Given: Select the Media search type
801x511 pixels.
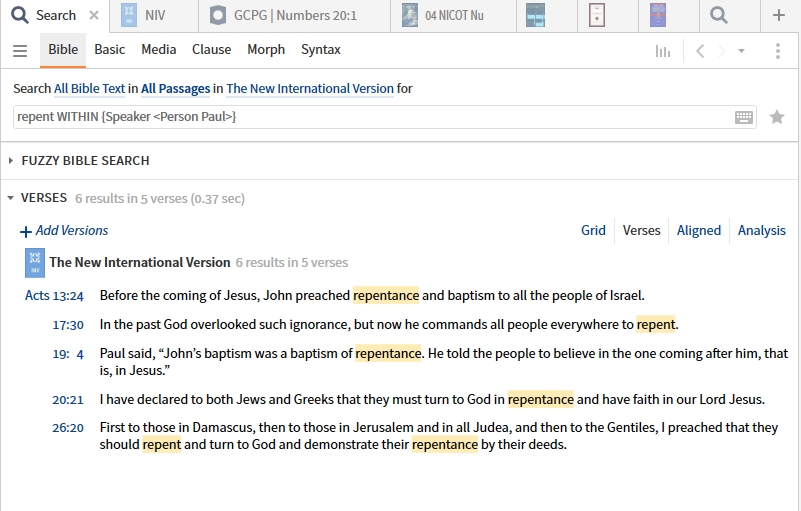Looking at the screenshot, I should click(158, 50).
